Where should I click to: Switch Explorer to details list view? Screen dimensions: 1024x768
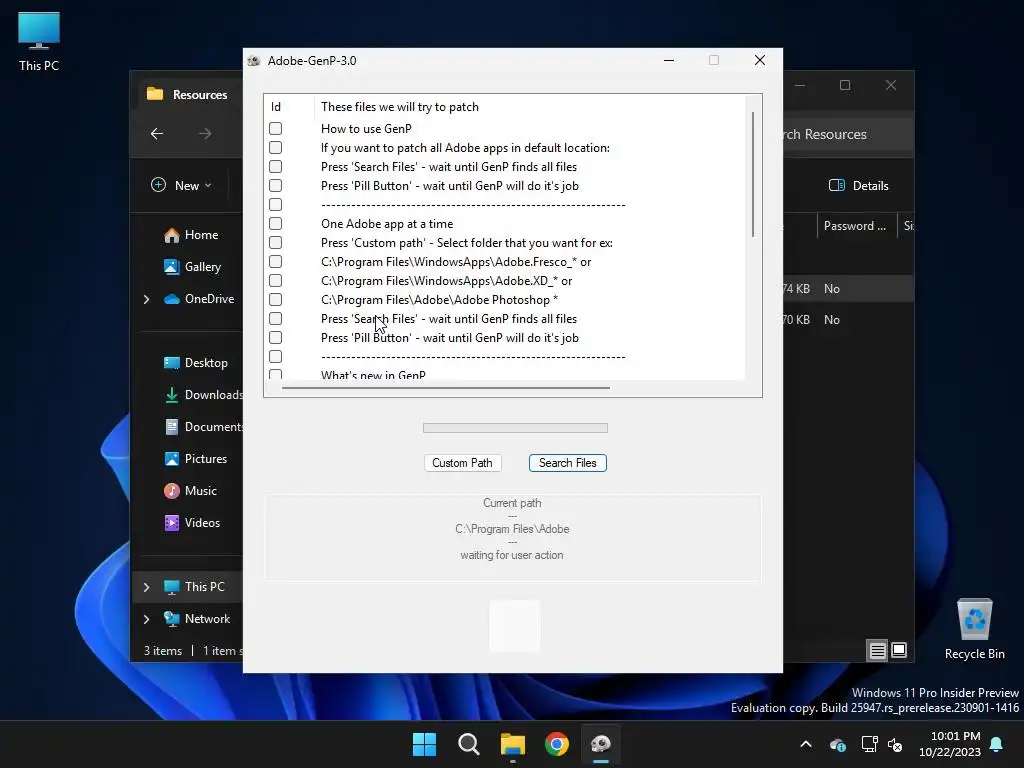(x=878, y=650)
